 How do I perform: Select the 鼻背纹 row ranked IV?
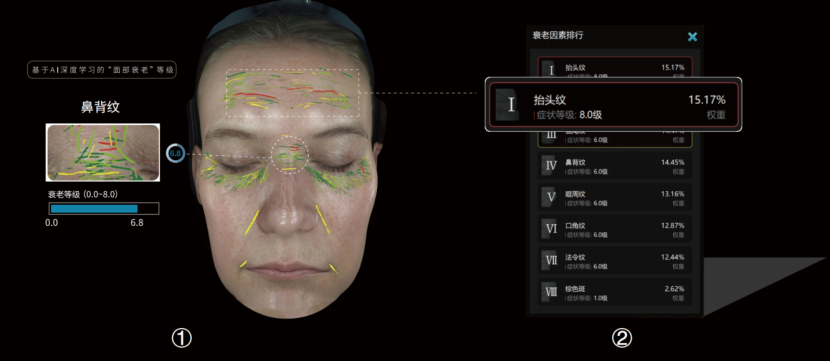[x=615, y=166]
